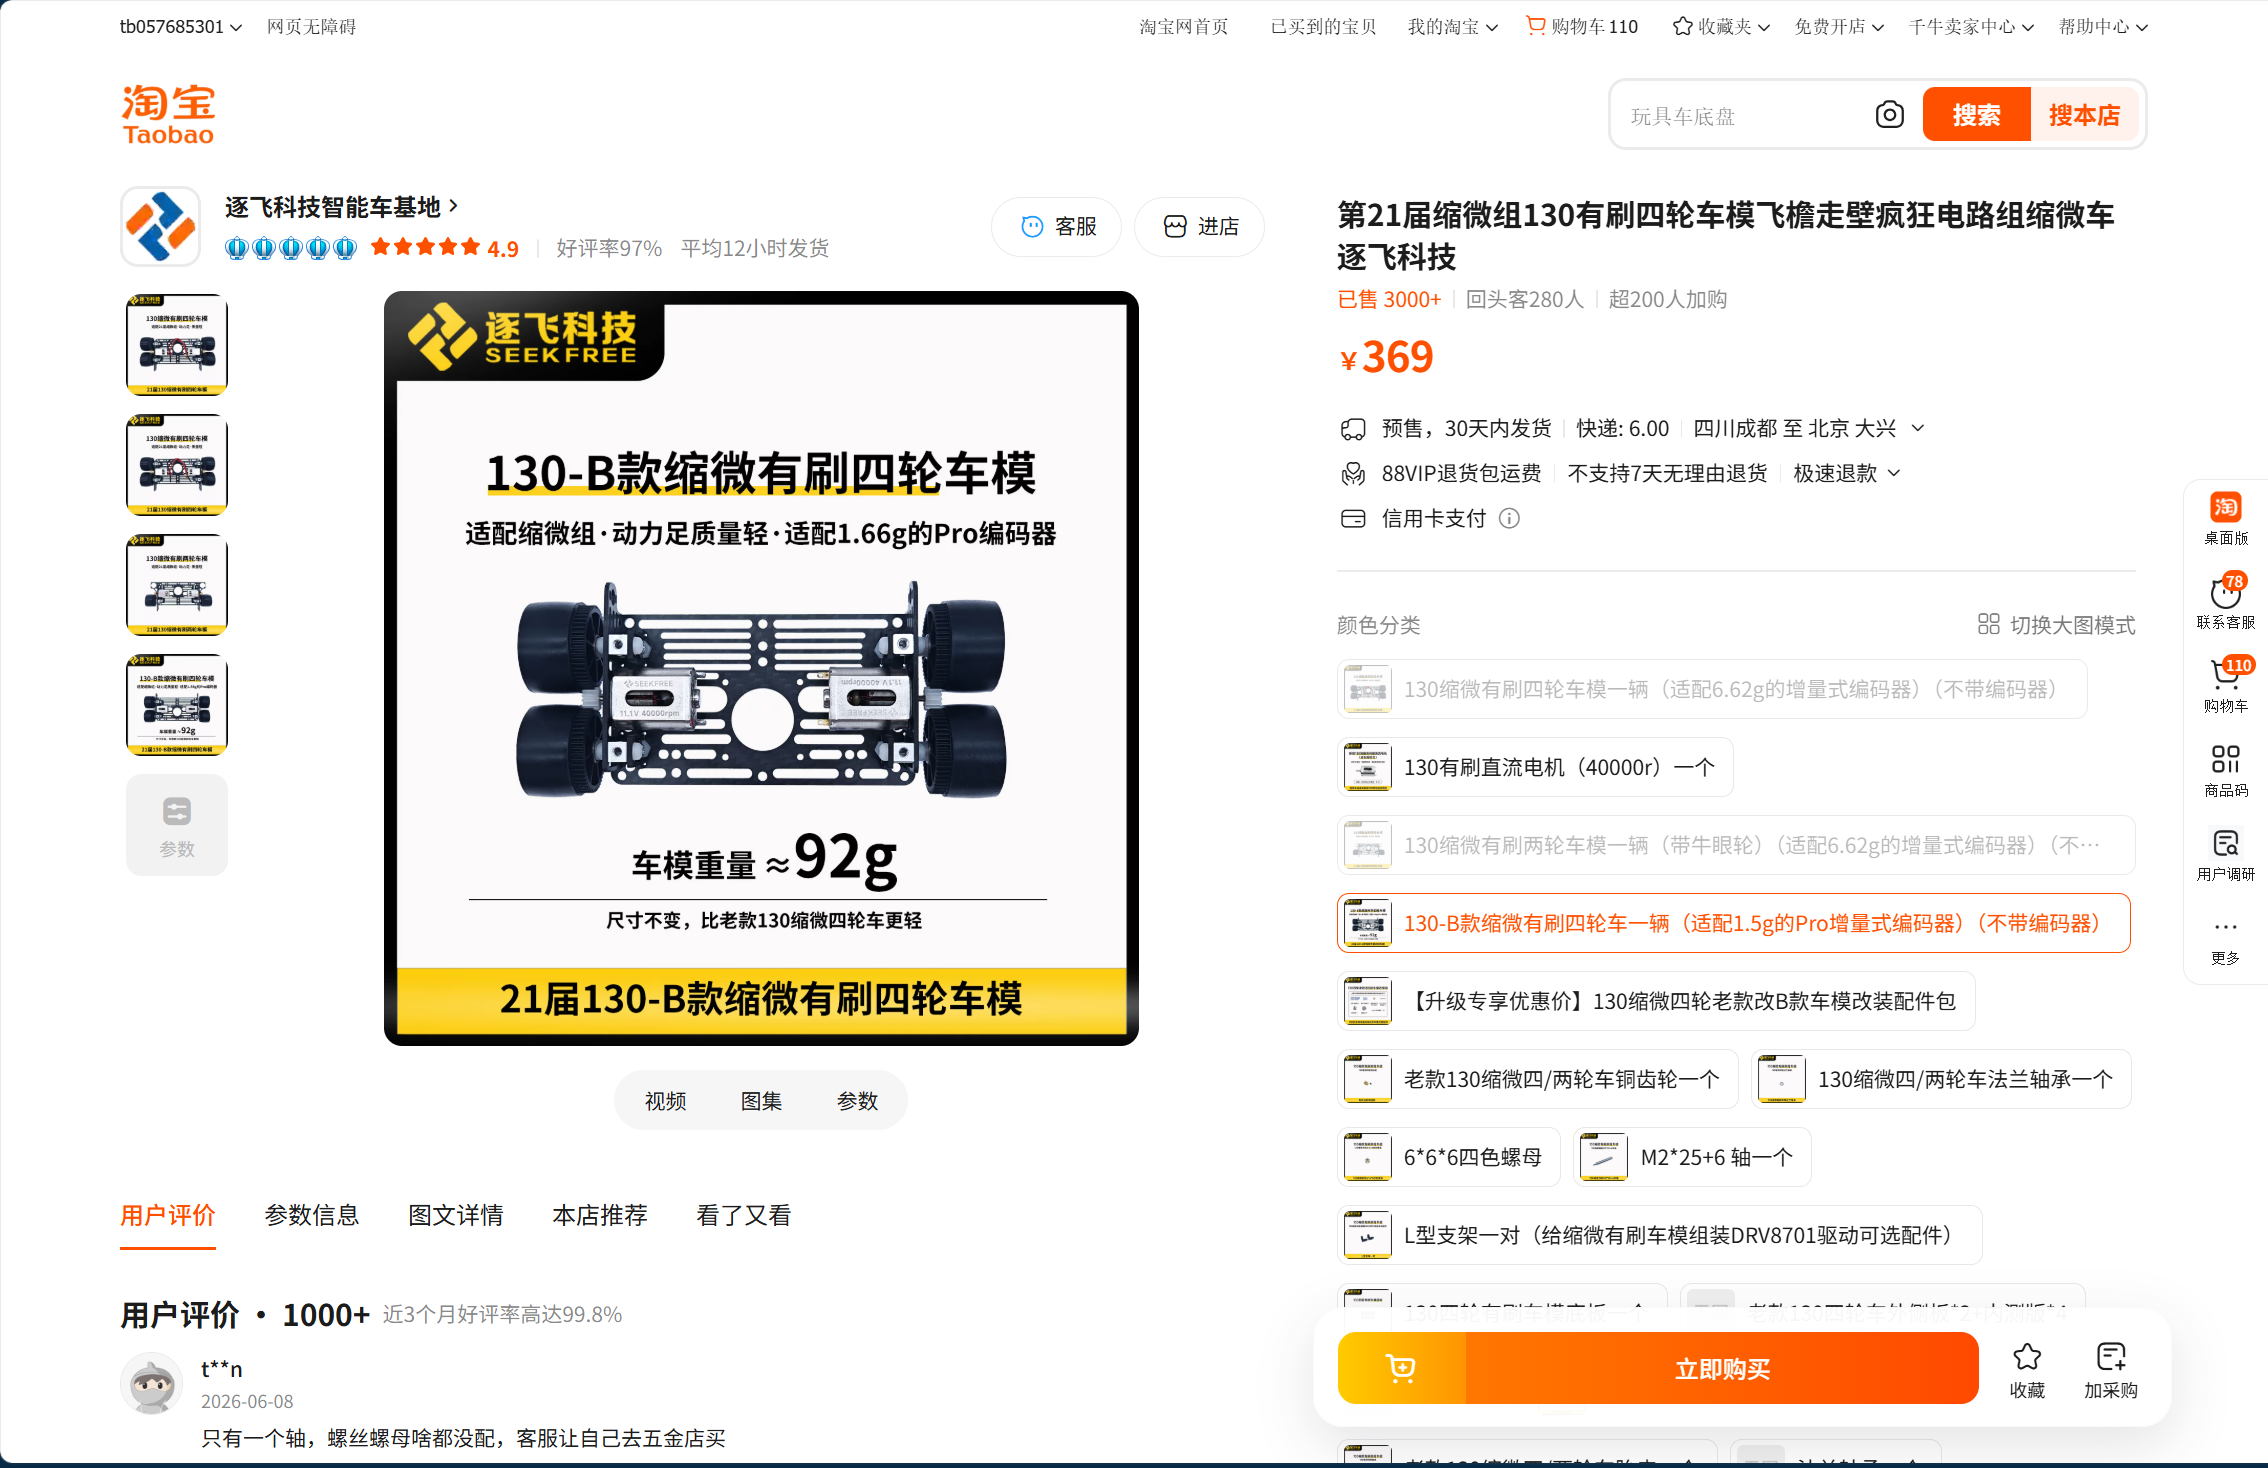Viewport: 2268px width, 1468px height.
Task: Open the 逐飞科技 shop logo
Action: coord(161,227)
